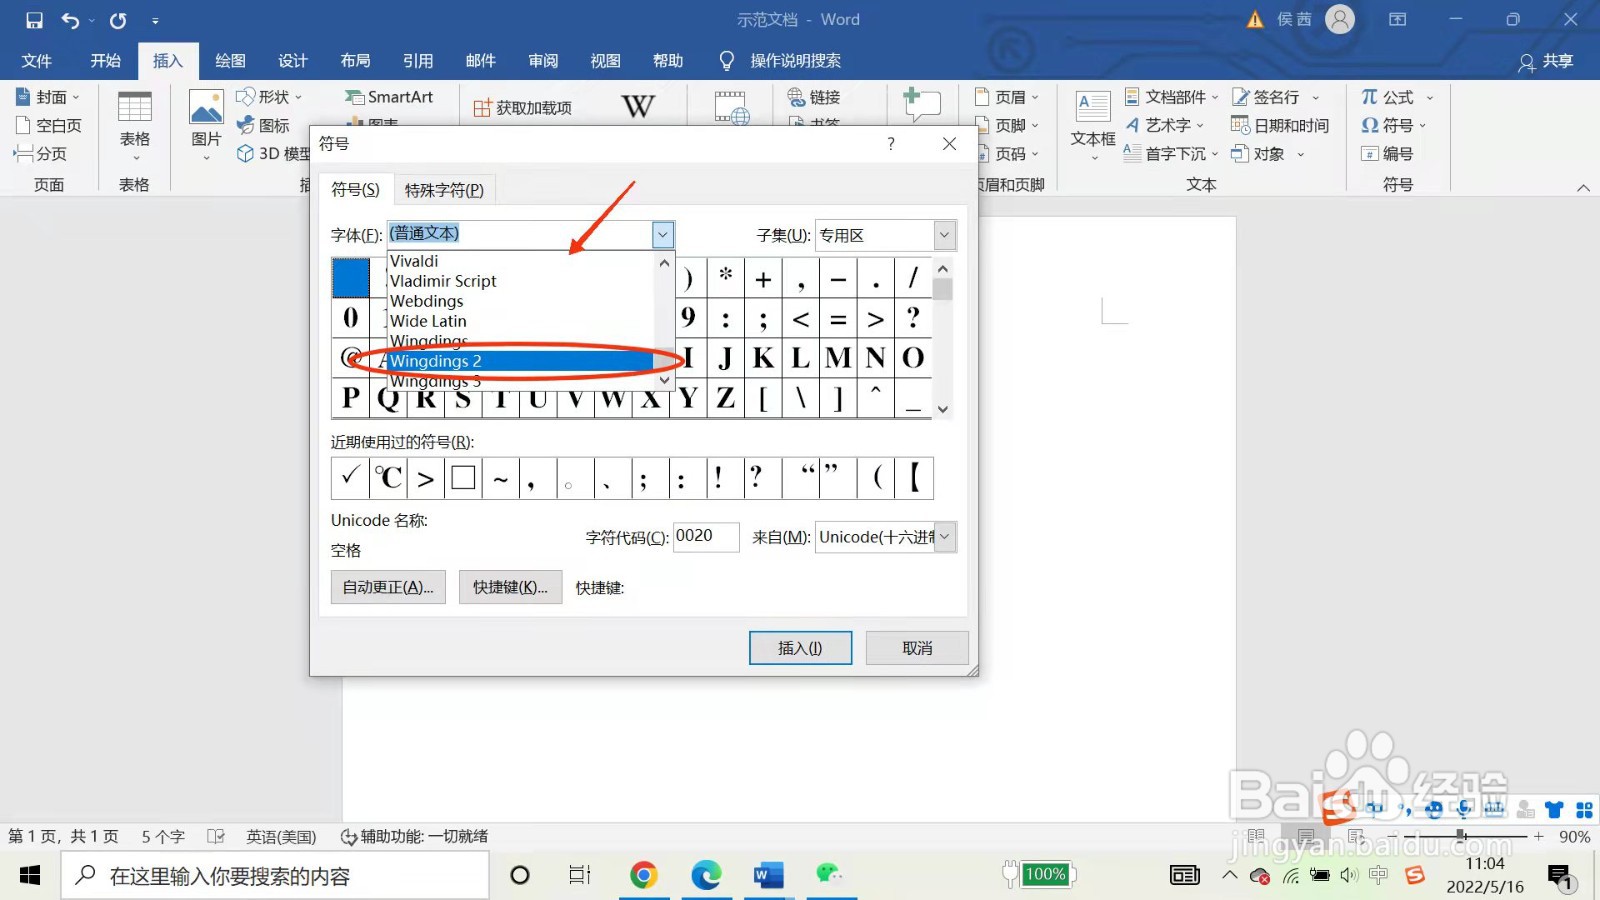The width and height of the screenshot is (1600, 900).
Task: Open the Layout (布局) ribbon tab
Action: [x=355, y=61]
